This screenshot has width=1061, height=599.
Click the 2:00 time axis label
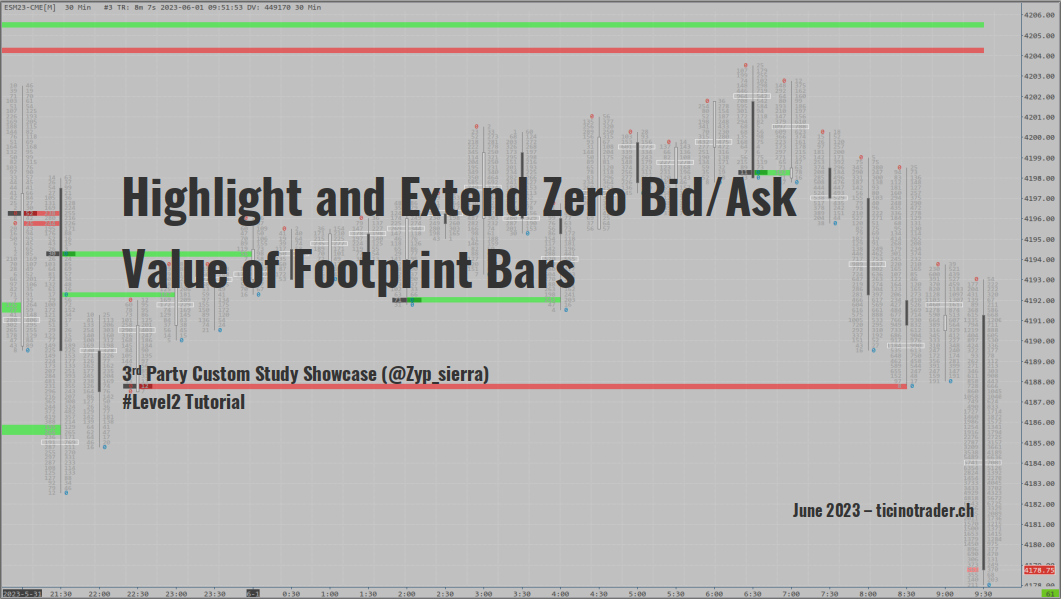click(x=407, y=594)
